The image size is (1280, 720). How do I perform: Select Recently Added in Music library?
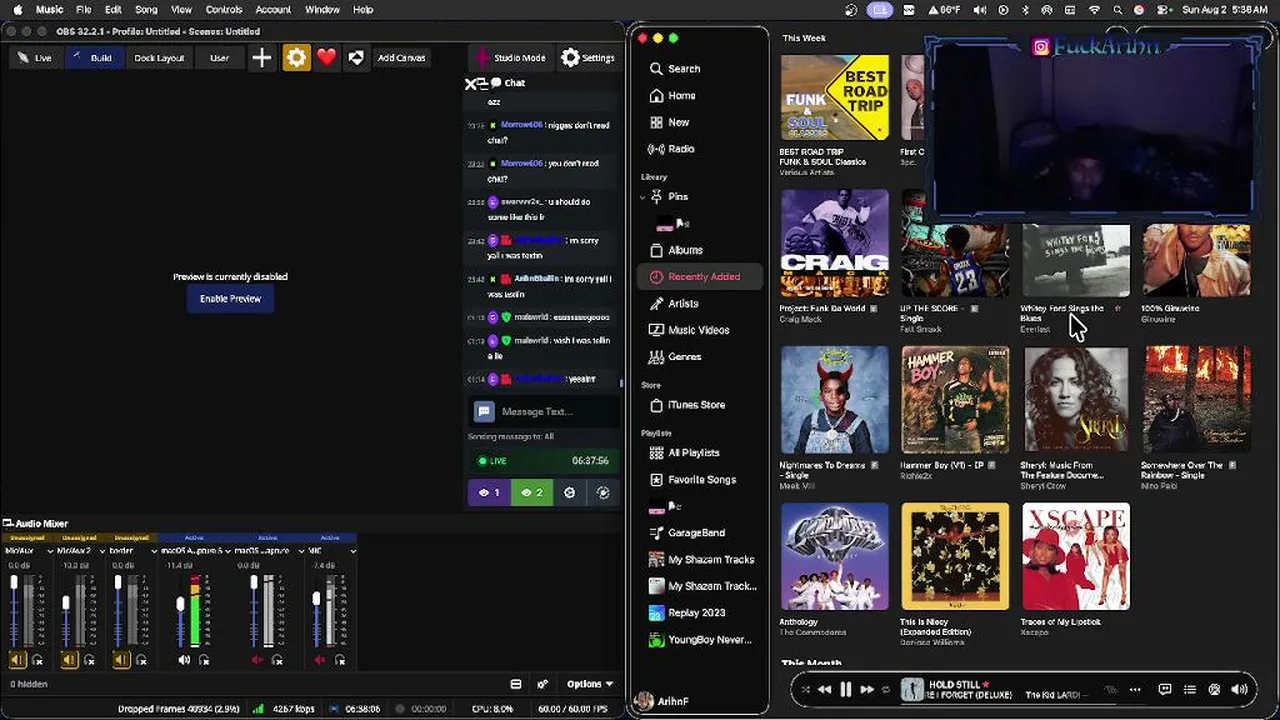tap(701, 277)
